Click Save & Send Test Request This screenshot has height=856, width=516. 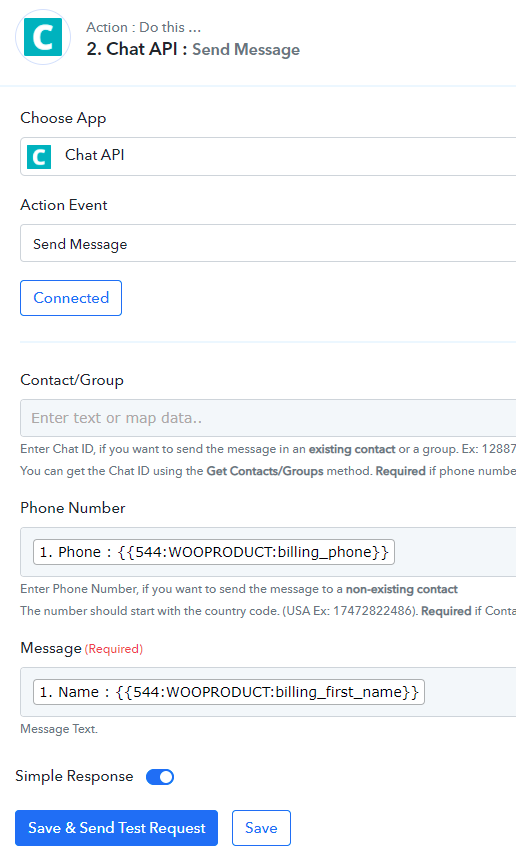coord(116,828)
